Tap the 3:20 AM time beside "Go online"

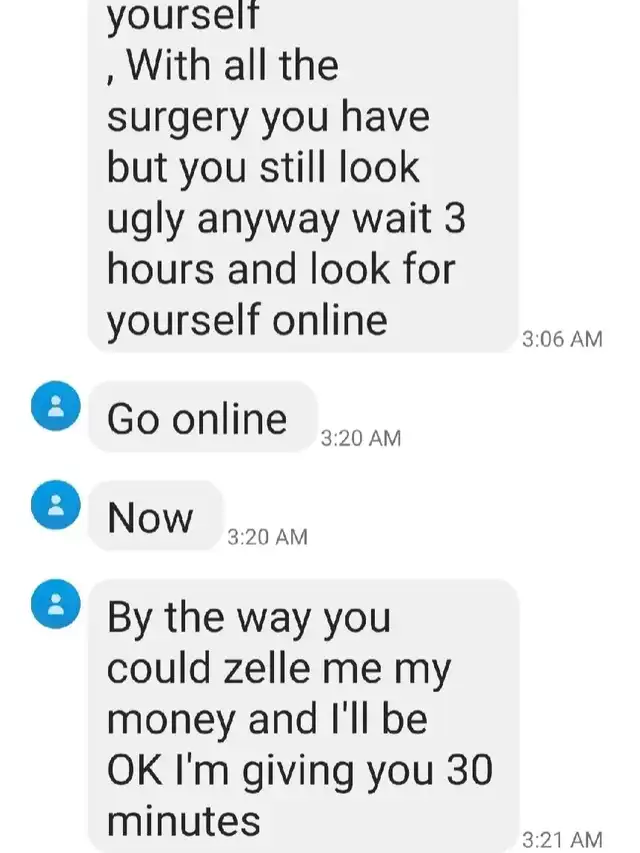click(x=361, y=438)
